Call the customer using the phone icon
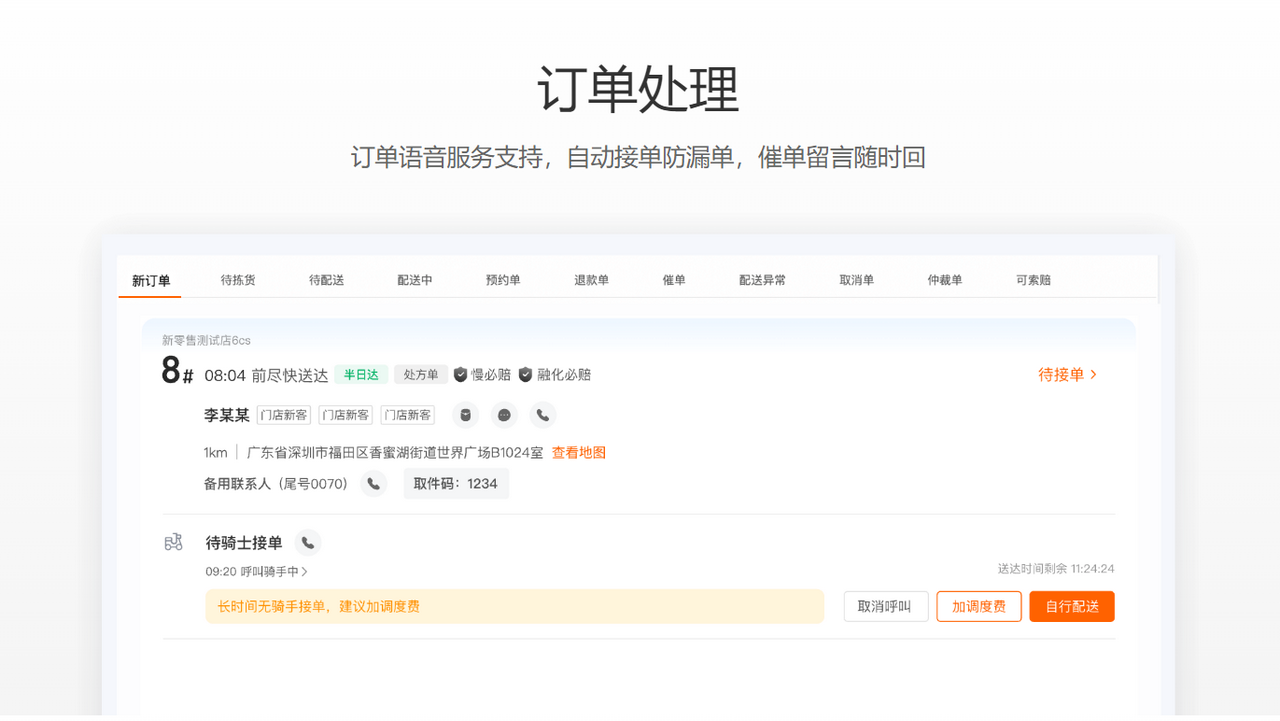 point(541,415)
